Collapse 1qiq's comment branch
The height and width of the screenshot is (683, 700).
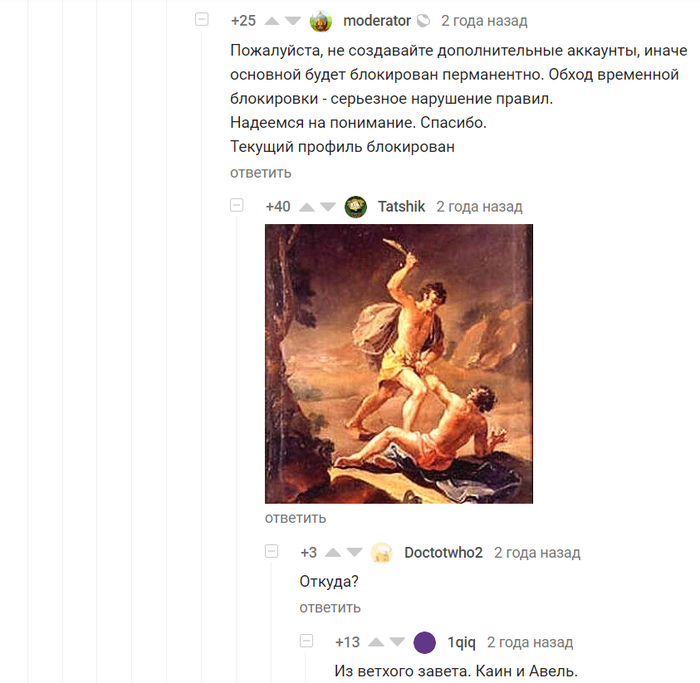tap(306, 641)
